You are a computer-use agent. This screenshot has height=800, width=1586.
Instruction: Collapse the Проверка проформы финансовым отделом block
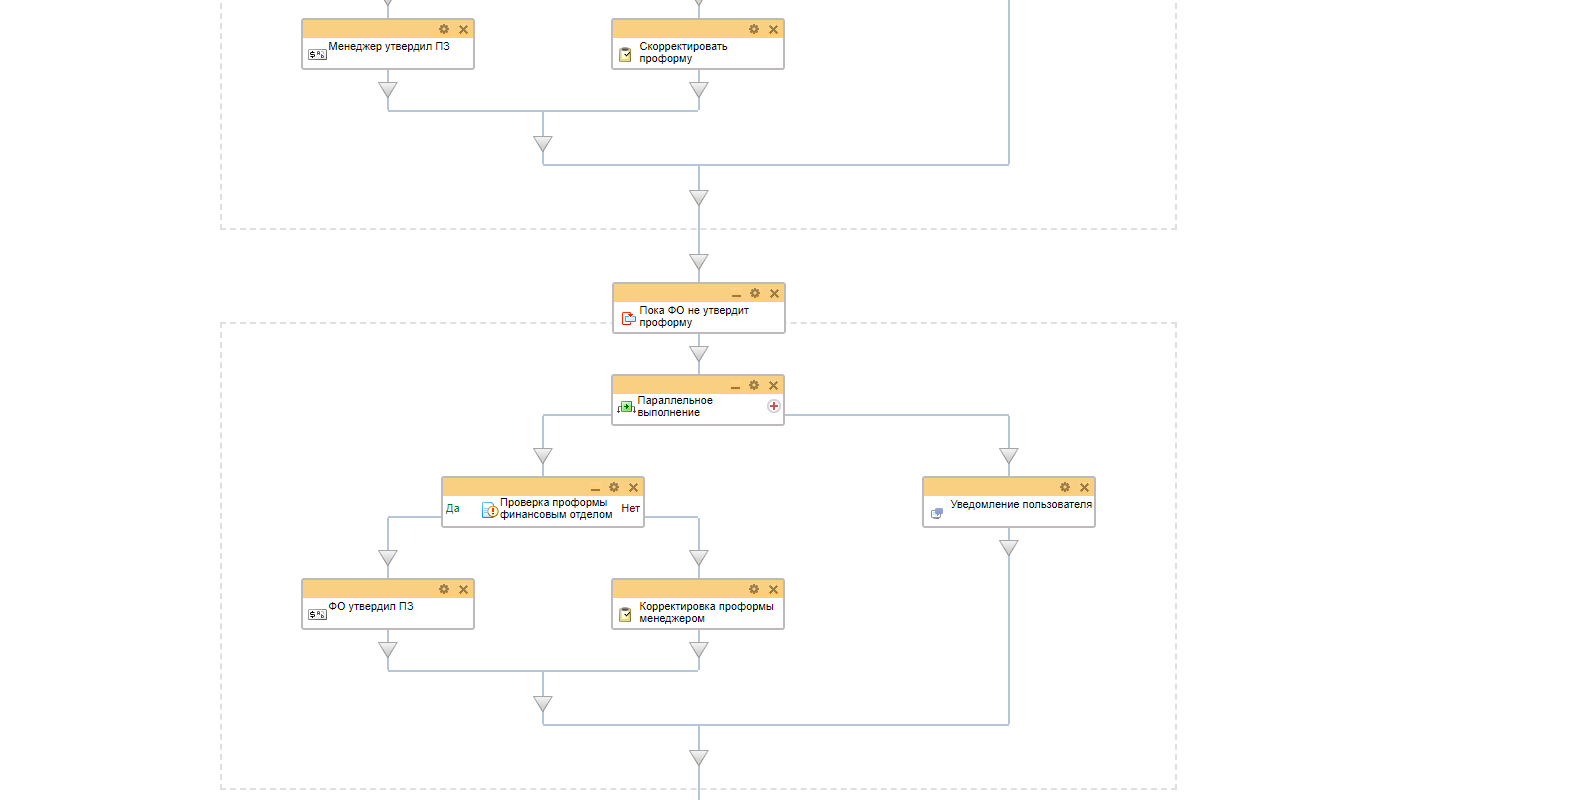click(595, 488)
